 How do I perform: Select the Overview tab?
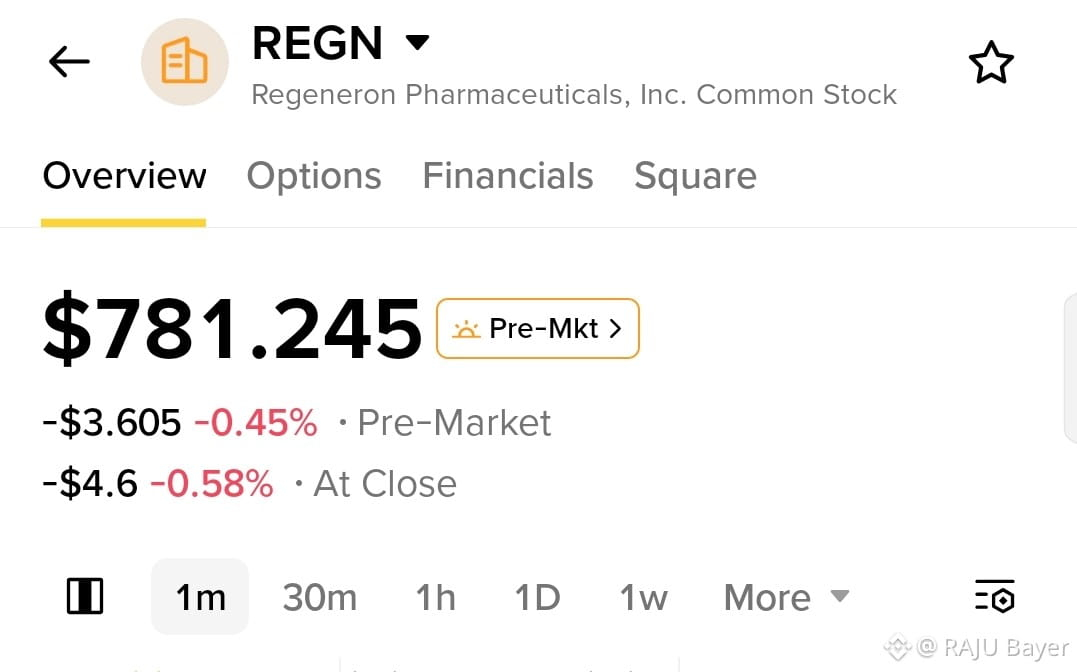coord(124,176)
